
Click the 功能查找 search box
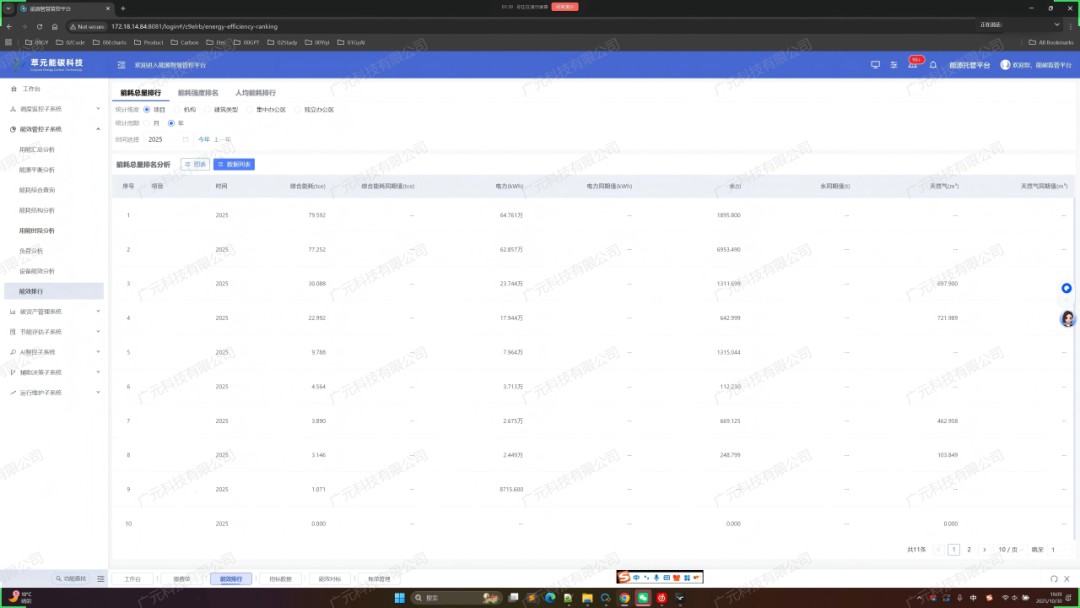click(71, 579)
